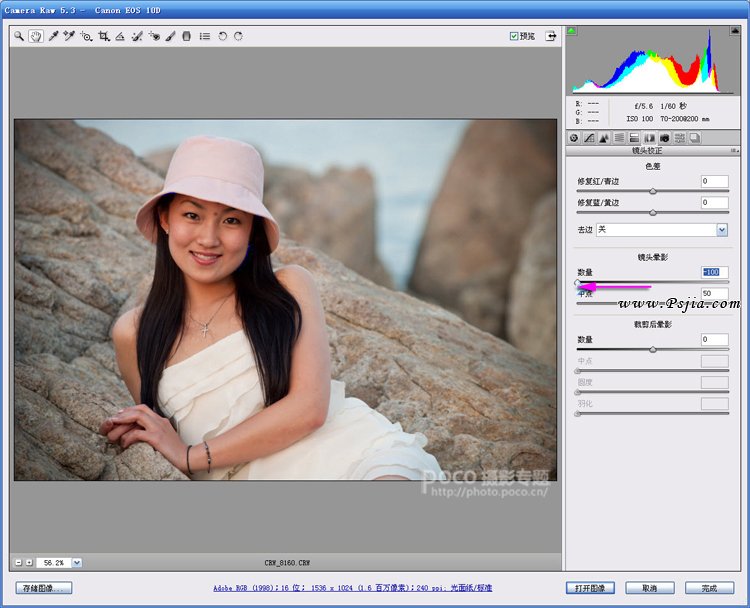
Task: Click the 打开图像 open image button
Action: [x=589, y=588]
